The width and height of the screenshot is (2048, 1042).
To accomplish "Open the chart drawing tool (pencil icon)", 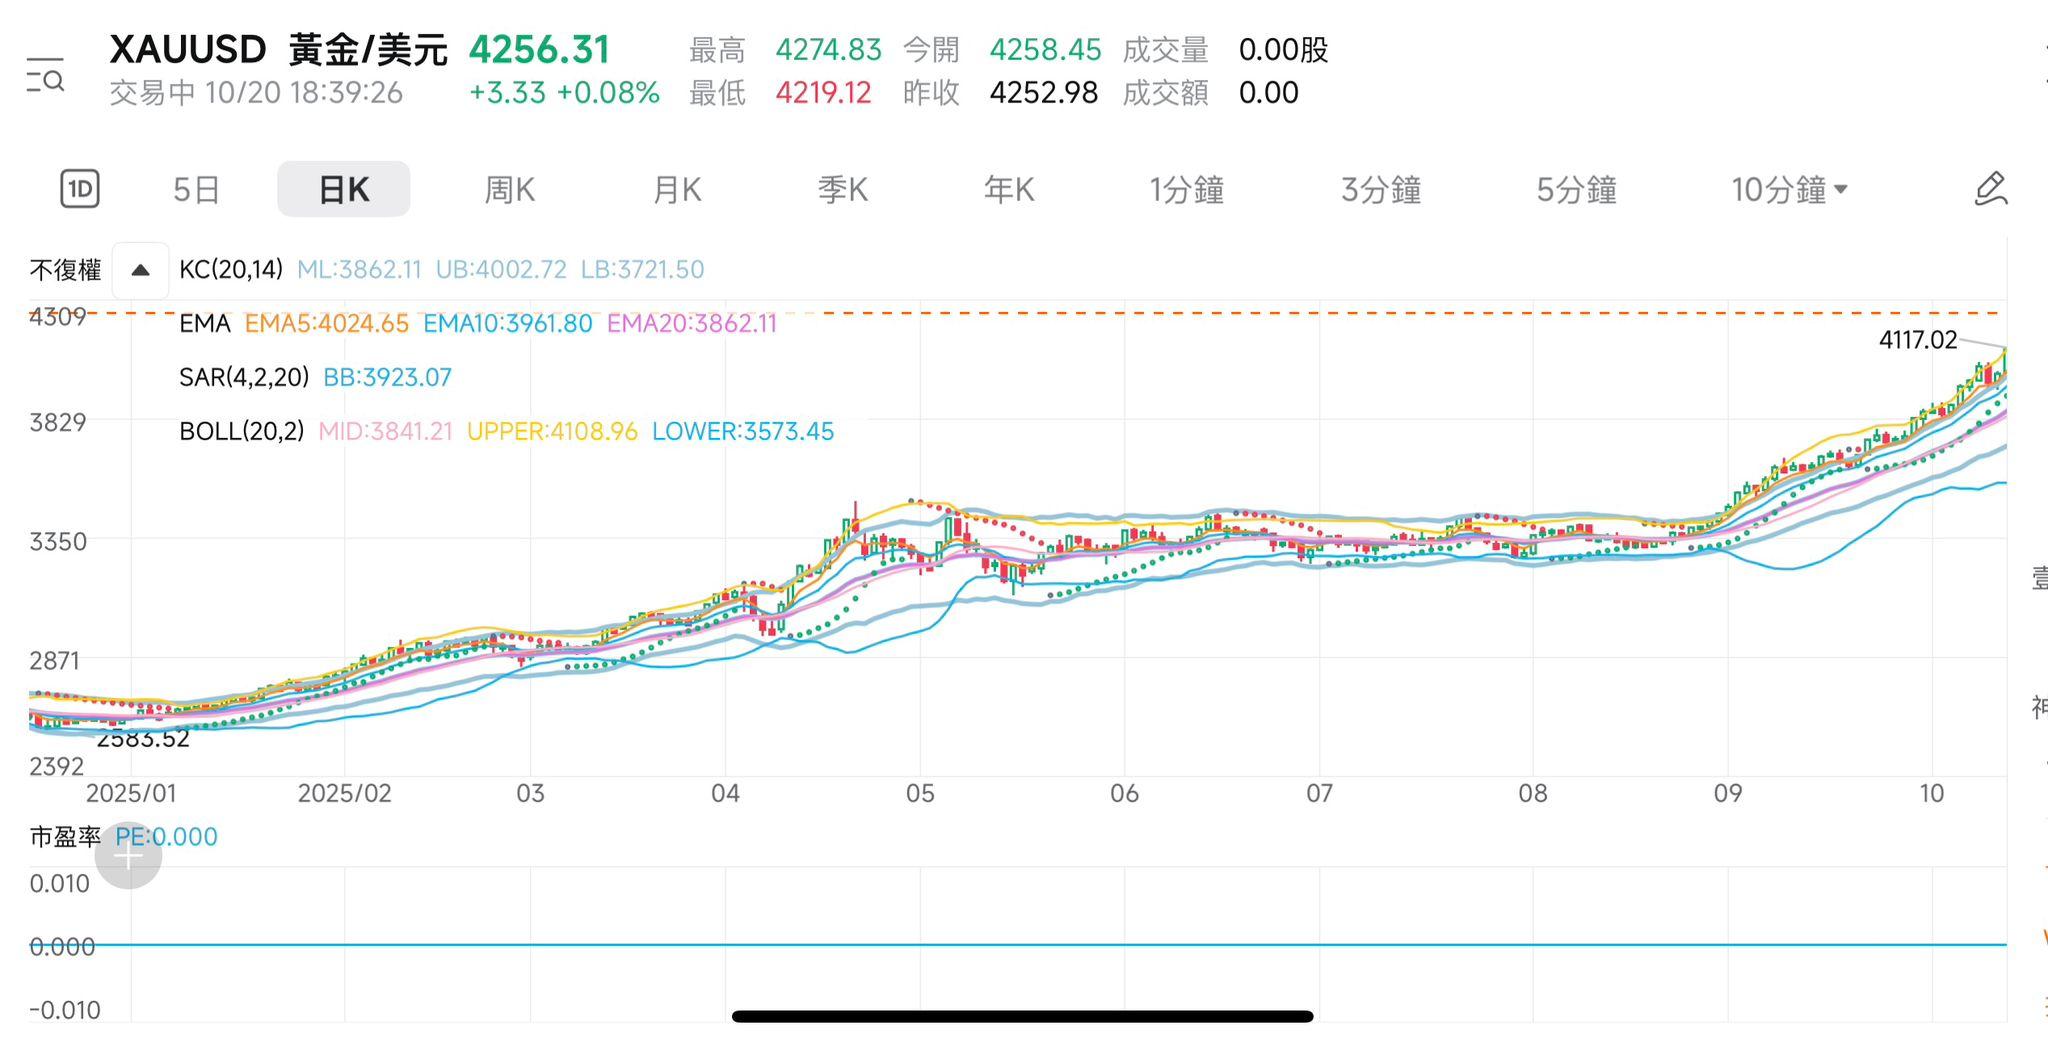I will [1992, 188].
